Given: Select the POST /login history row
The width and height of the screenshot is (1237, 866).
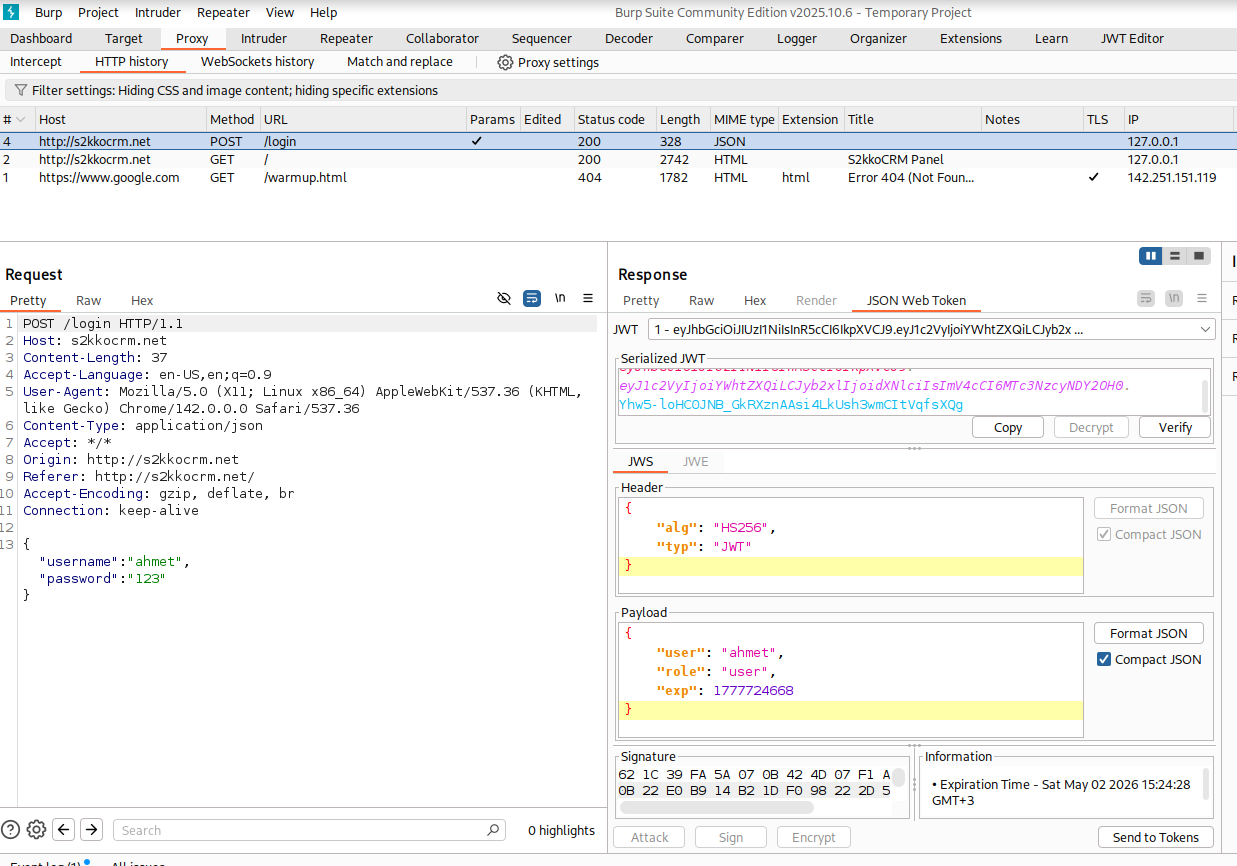Looking at the screenshot, I should click(618, 141).
